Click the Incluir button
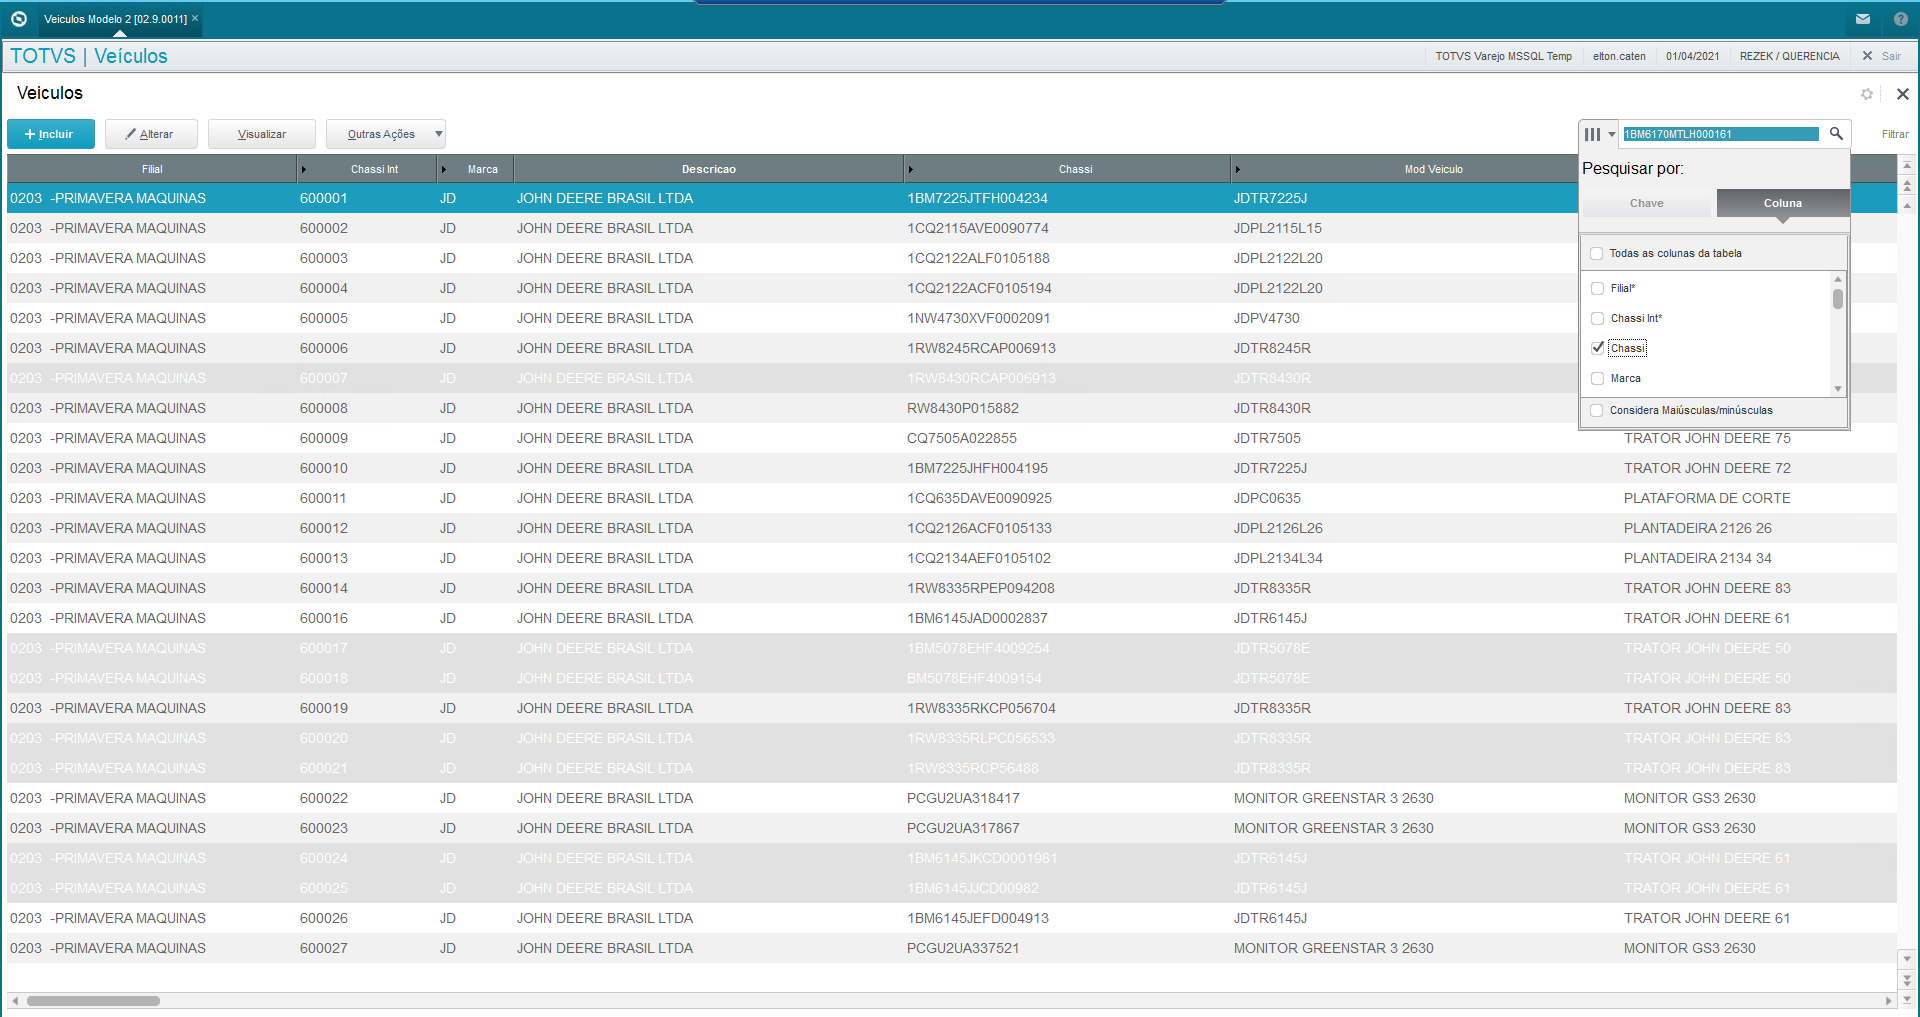1920x1017 pixels. (x=51, y=134)
